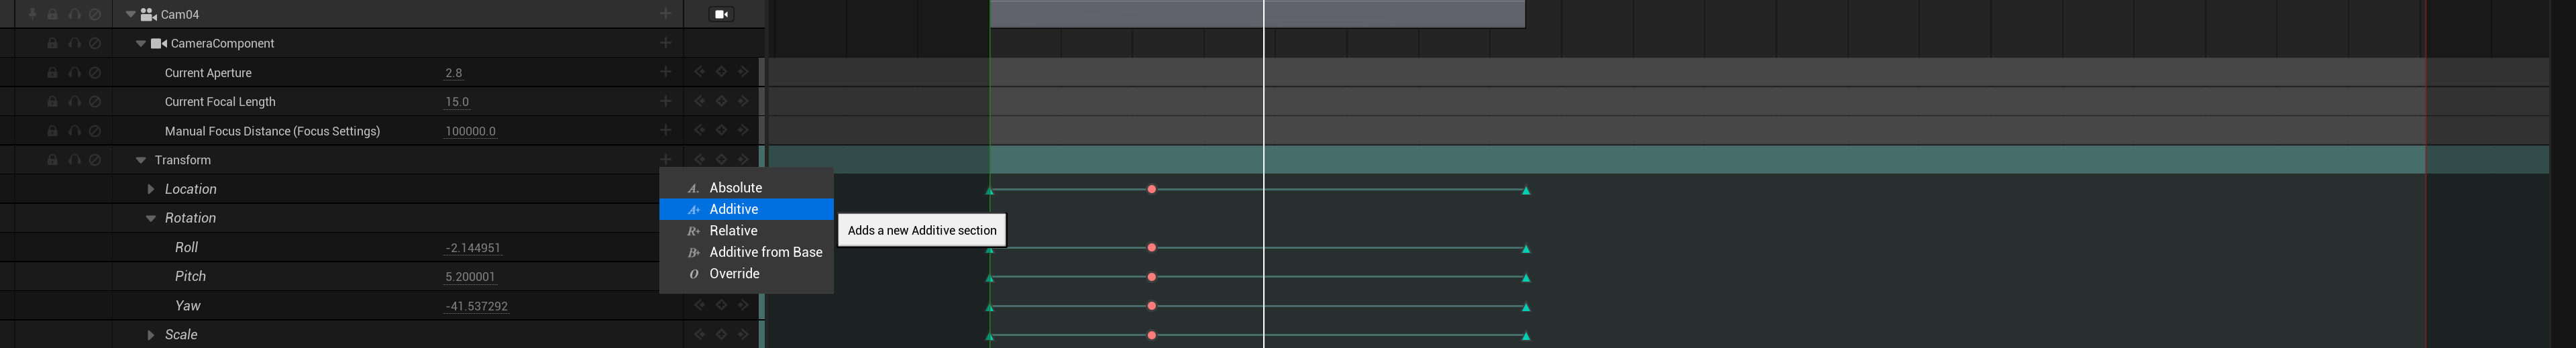Image resolution: width=2576 pixels, height=348 pixels.
Task: Go to next key on Yaw row
Action: [x=743, y=305]
